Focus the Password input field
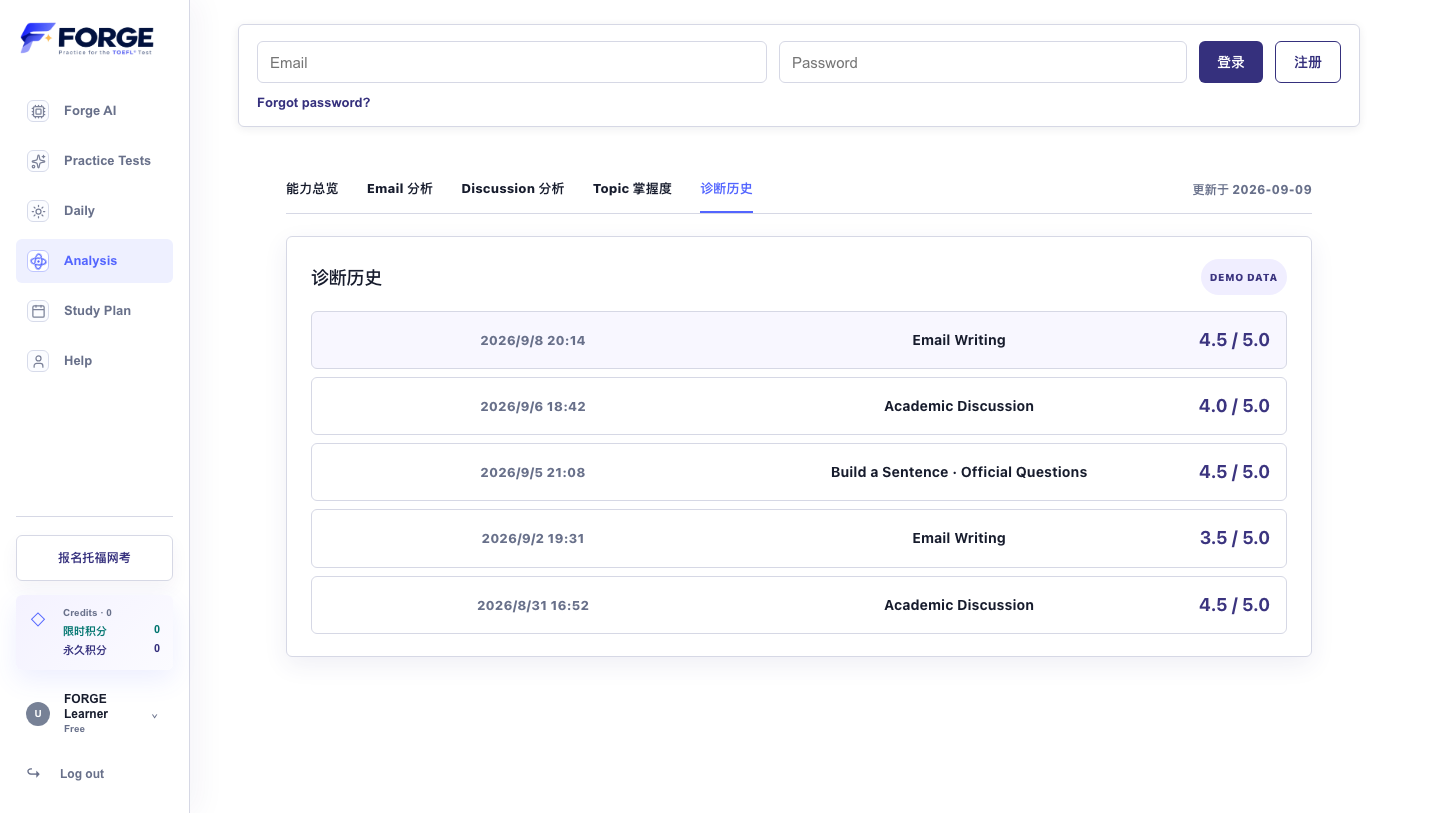1440x813 pixels. click(x=983, y=62)
